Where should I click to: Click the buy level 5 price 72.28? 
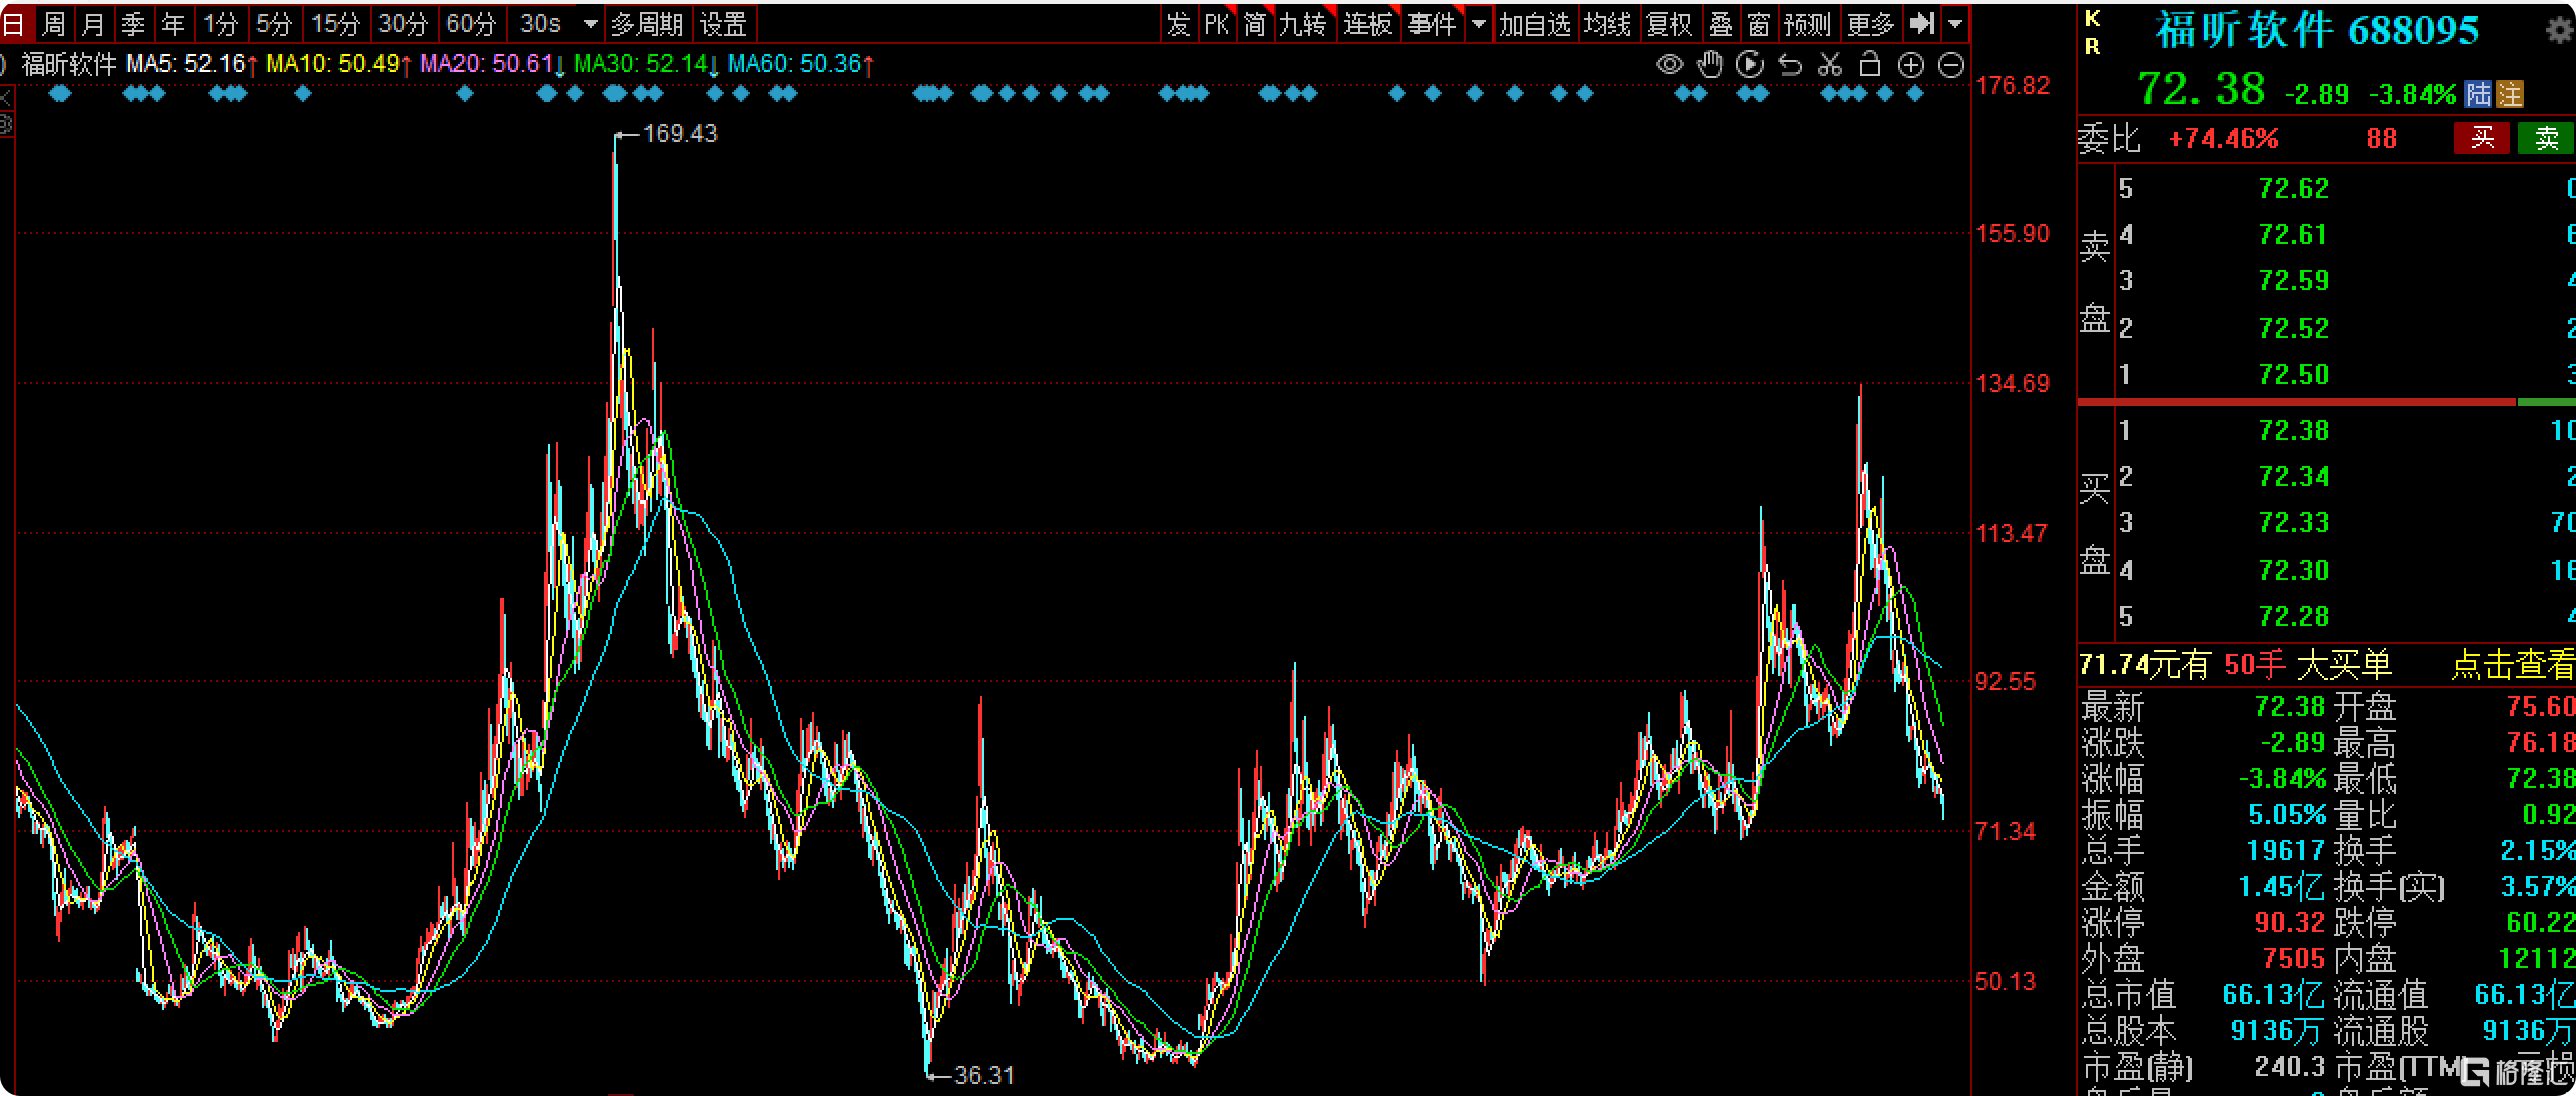point(2294,616)
